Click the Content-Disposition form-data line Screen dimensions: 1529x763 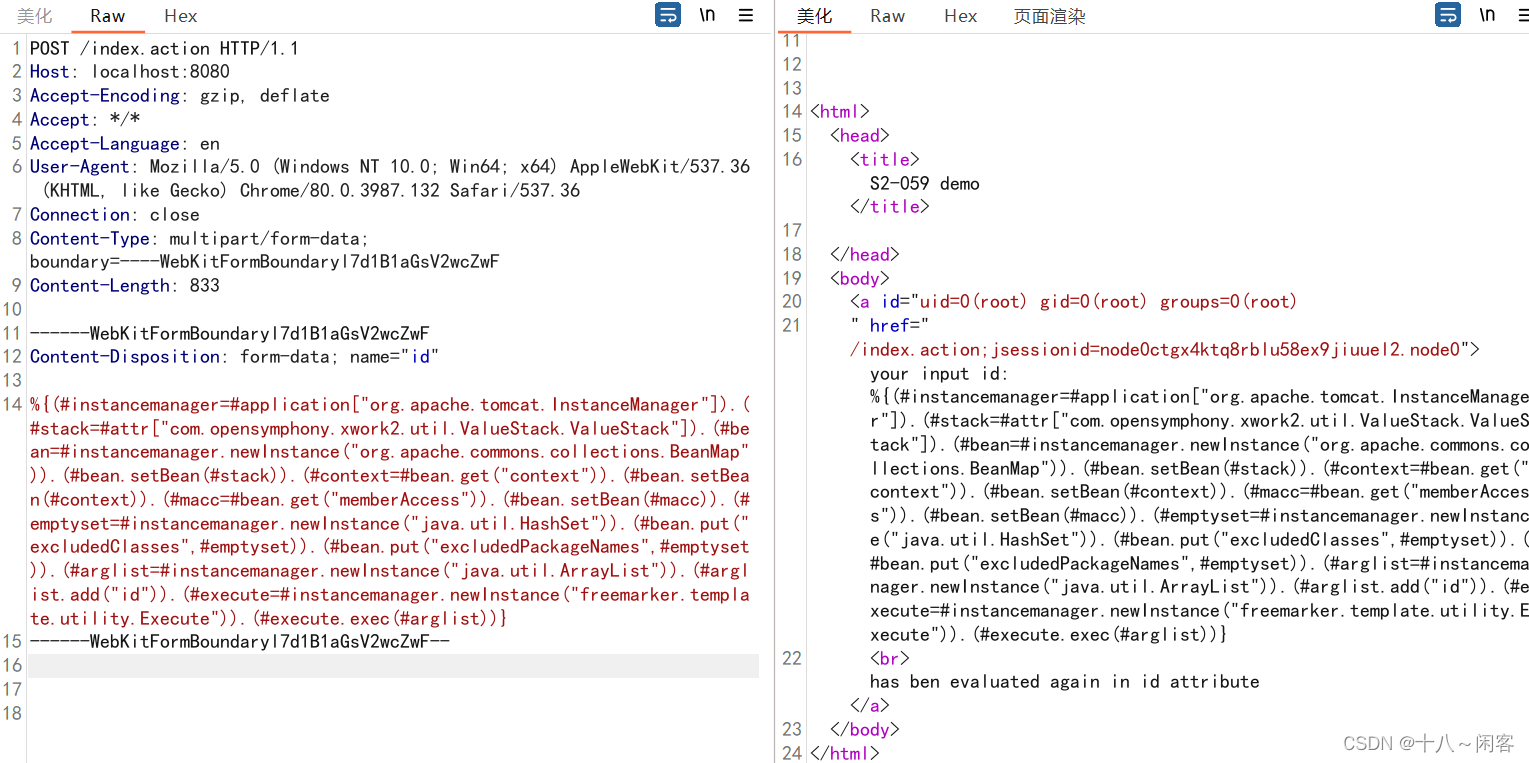tap(235, 357)
